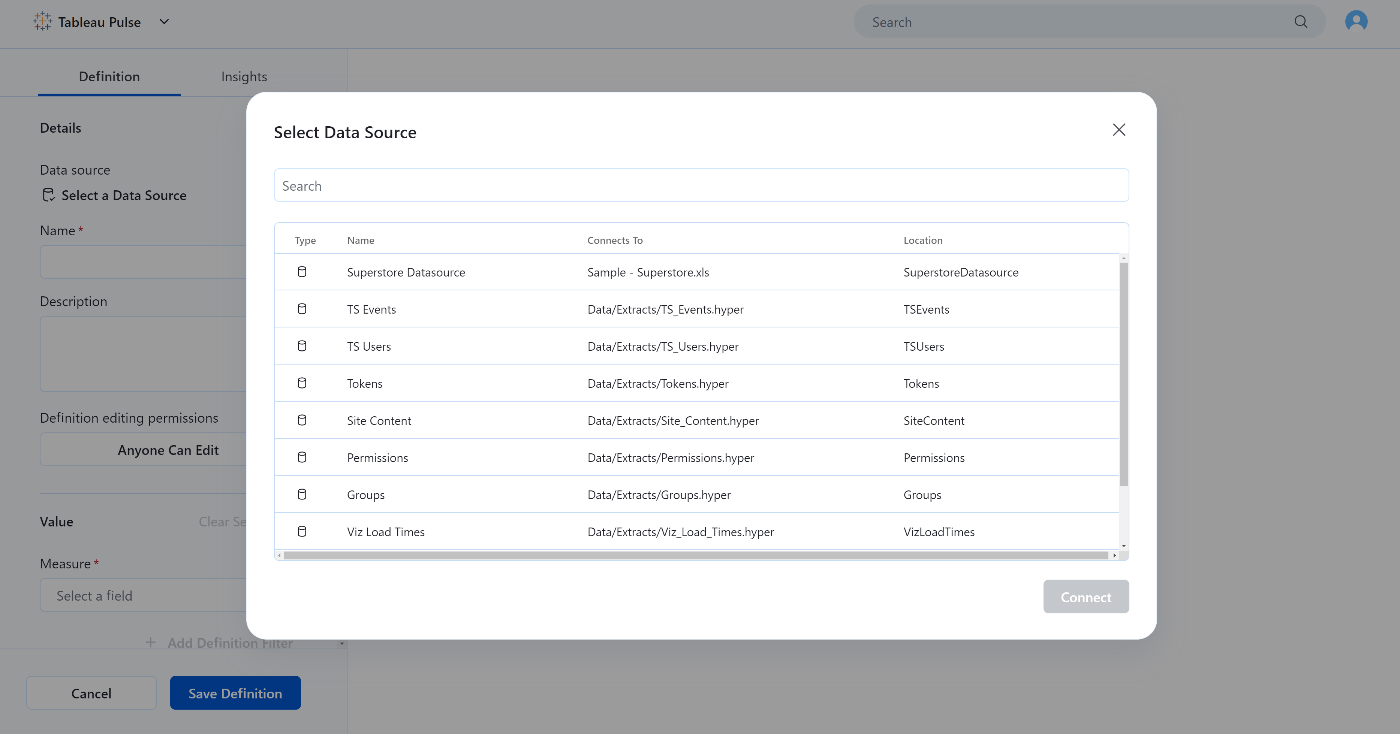The height and width of the screenshot is (734, 1400).
Task: Click 'Data/Extracts/Permissions.hyper' cell
Action: (x=671, y=457)
